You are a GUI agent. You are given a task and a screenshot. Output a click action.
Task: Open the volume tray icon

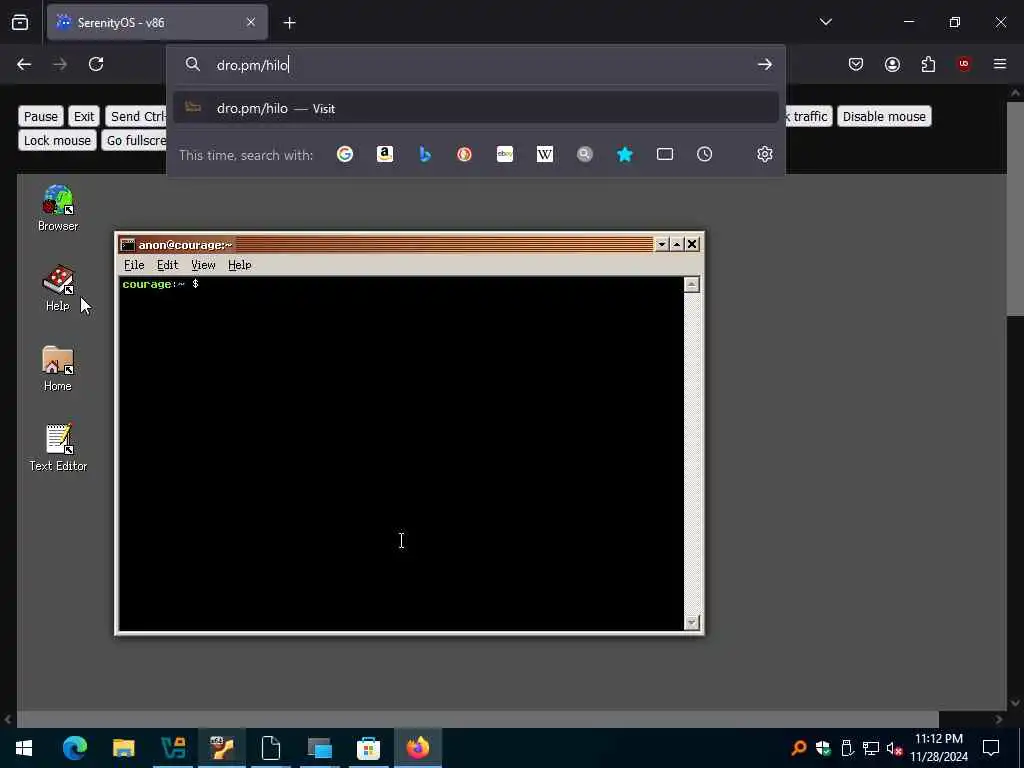click(x=893, y=748)
